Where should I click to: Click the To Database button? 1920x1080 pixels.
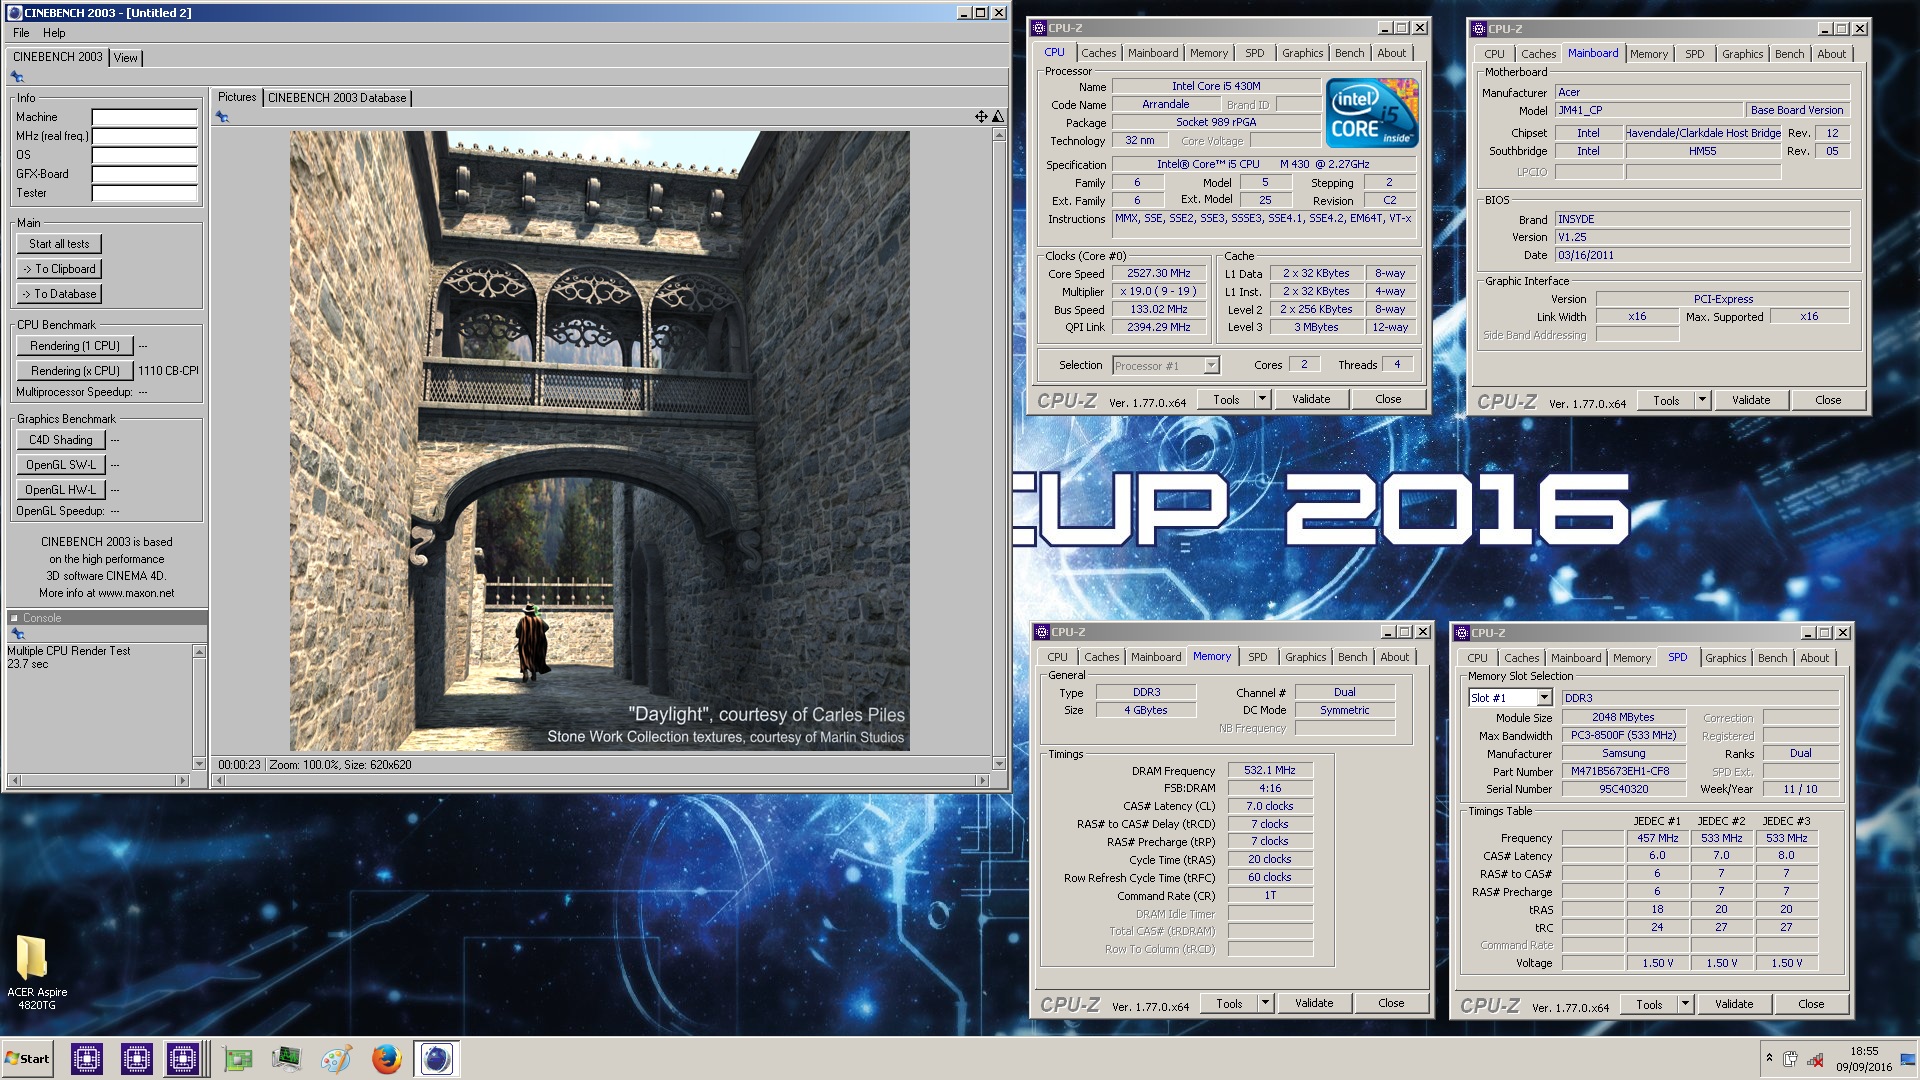[x=59, y=294]
